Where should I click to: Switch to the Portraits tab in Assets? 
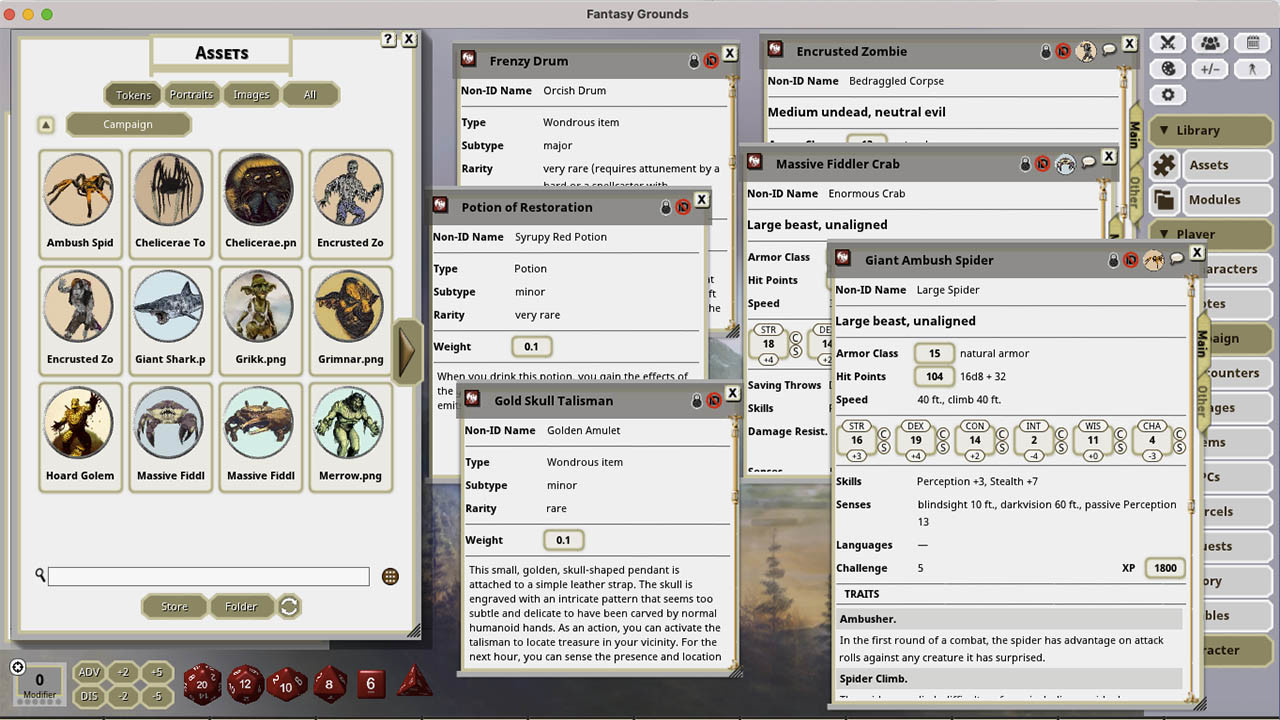click(x=191, y=94)
